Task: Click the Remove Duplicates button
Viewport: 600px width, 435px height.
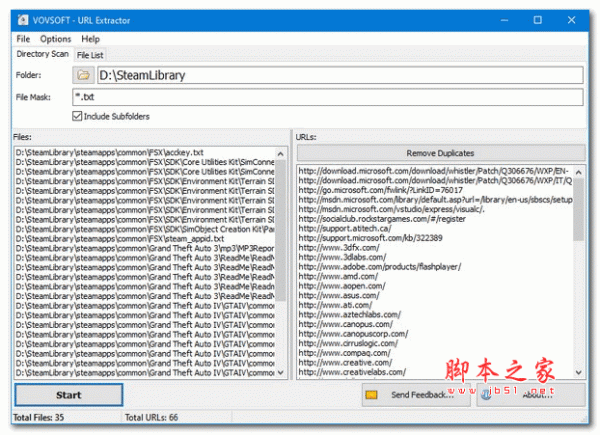Action: (x=439, y=153)
